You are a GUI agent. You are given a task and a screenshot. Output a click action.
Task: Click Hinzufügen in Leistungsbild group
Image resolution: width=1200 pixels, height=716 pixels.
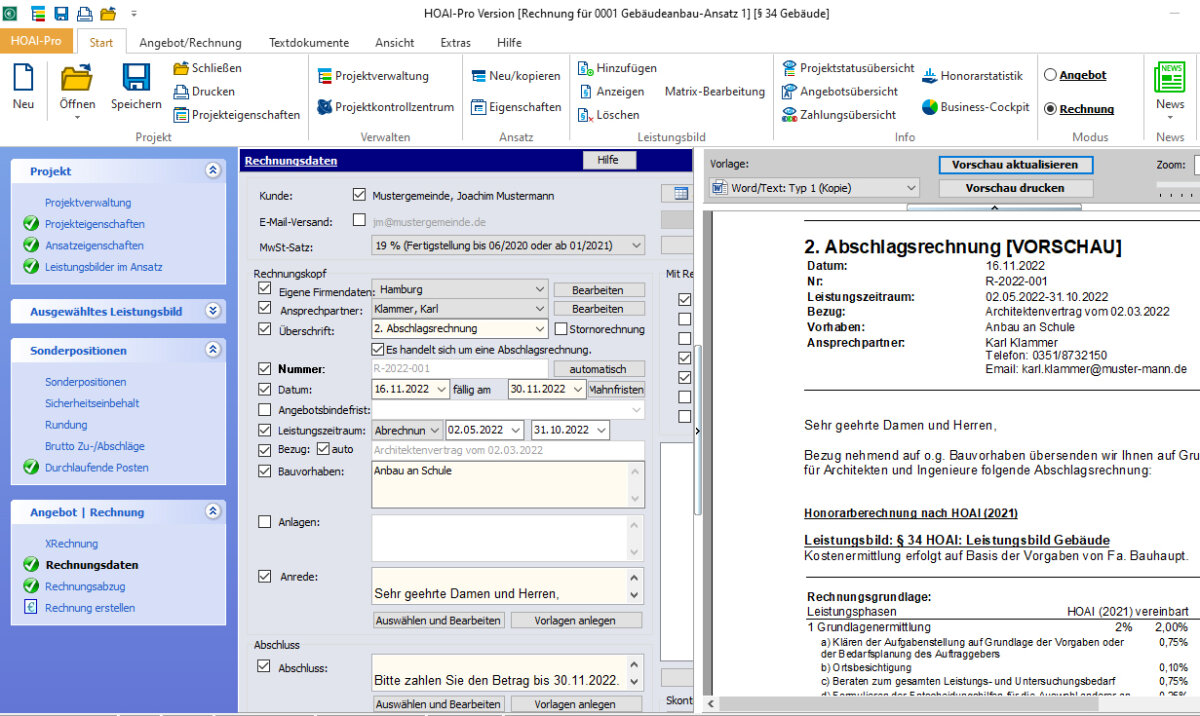pos(617,68)
